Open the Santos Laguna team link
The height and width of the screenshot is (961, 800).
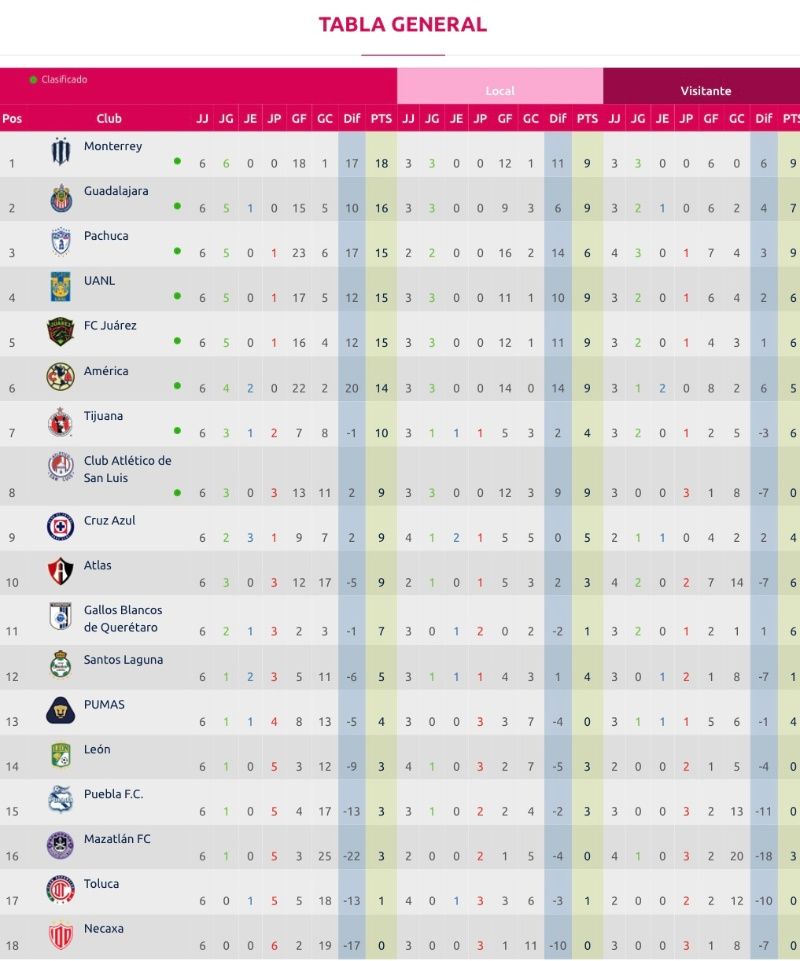tap(123, 660)
